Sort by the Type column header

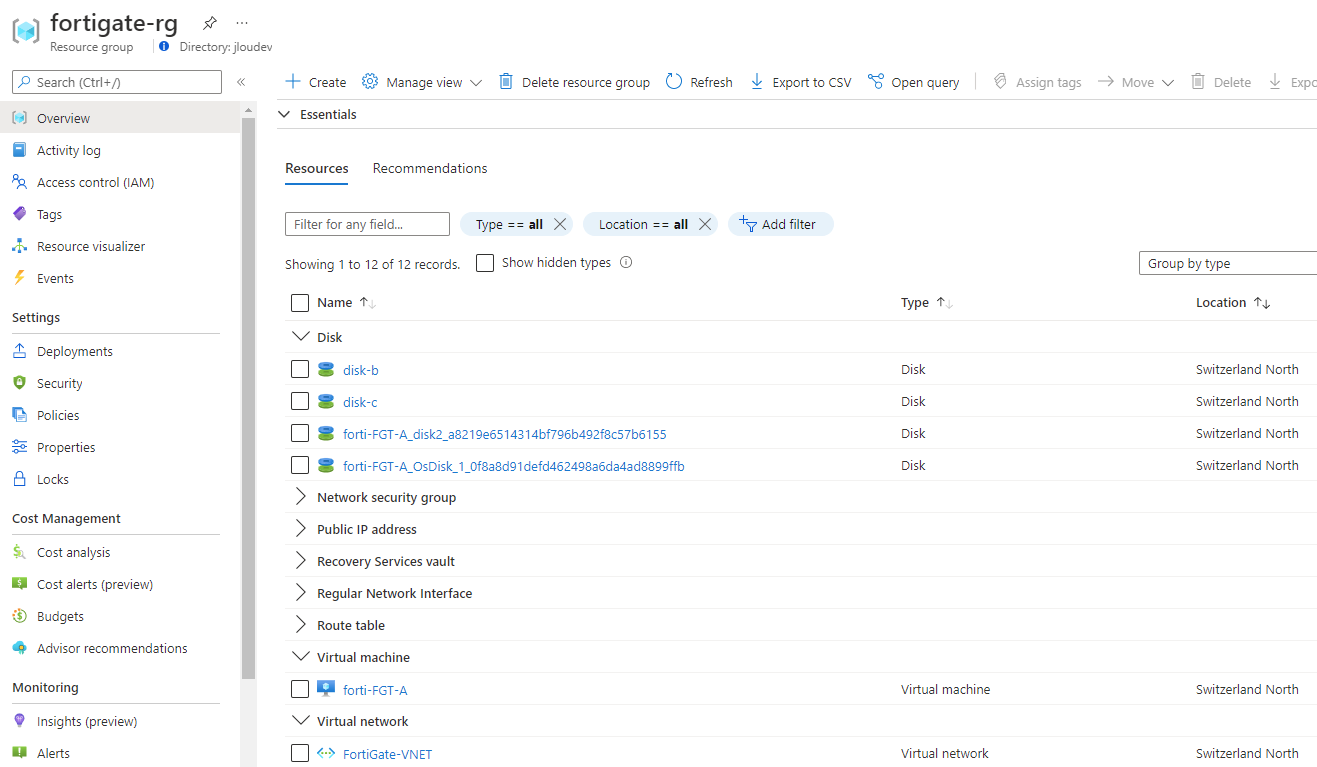tap(927, 303)
